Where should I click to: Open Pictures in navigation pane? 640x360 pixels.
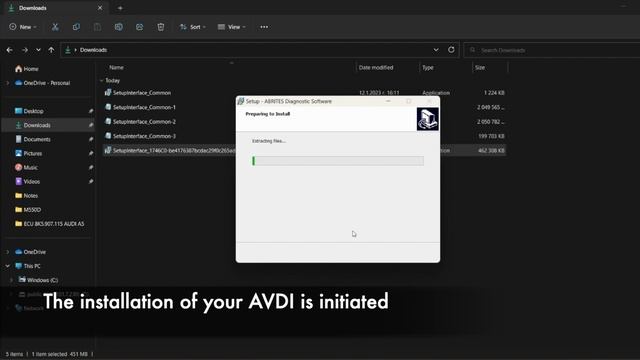29,153
